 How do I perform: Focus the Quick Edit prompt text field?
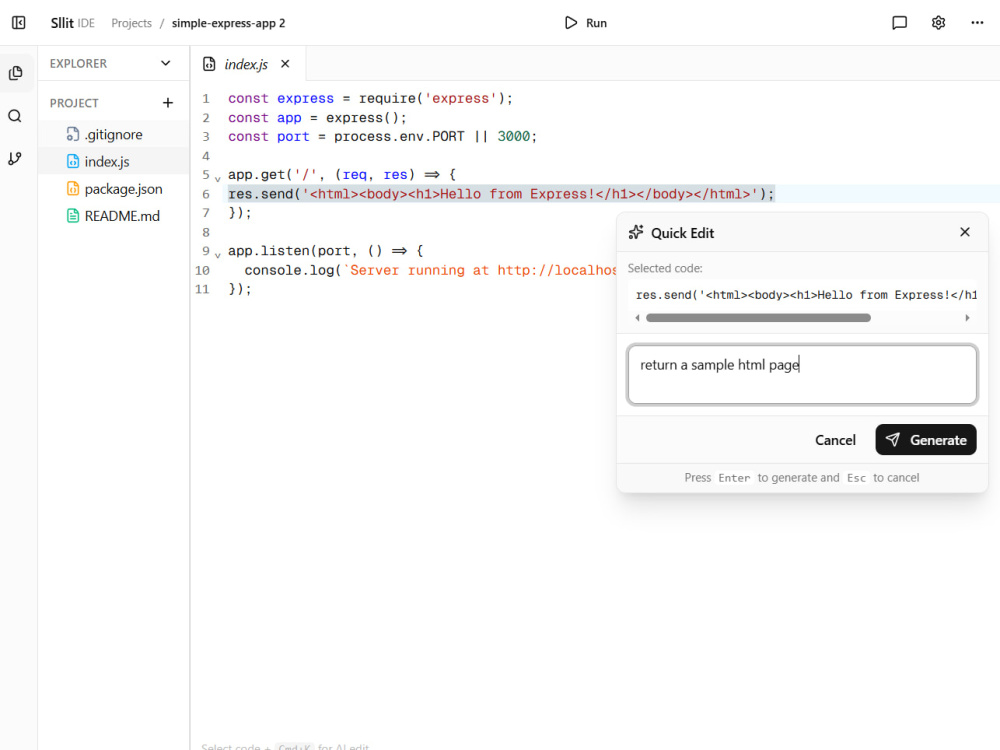802,374
